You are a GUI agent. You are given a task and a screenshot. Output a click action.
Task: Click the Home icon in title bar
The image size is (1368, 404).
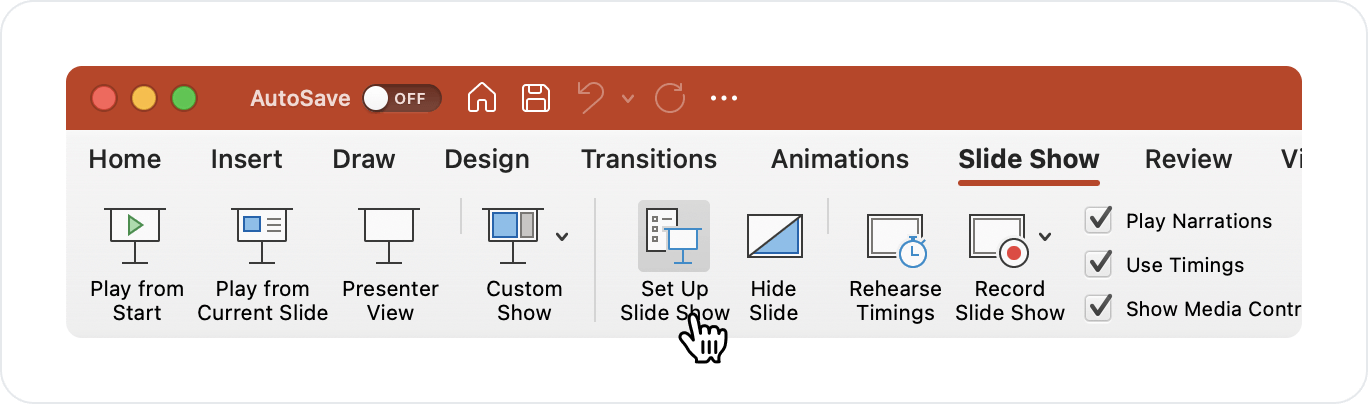click(482, 98)
